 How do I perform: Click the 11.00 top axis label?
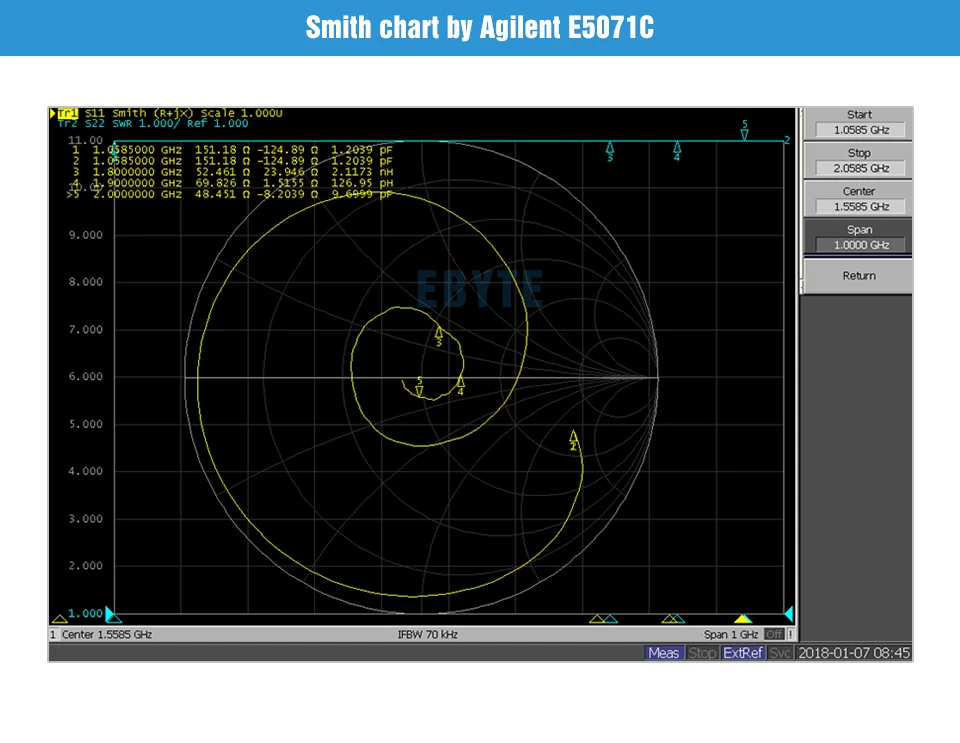coord(85,140)
